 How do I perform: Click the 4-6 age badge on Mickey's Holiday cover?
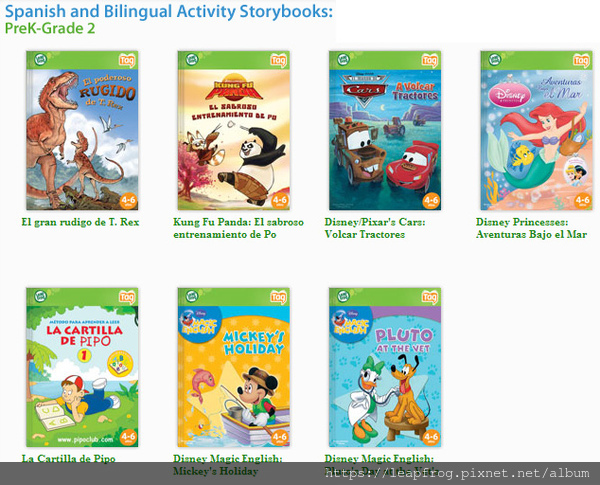(279, 438)
